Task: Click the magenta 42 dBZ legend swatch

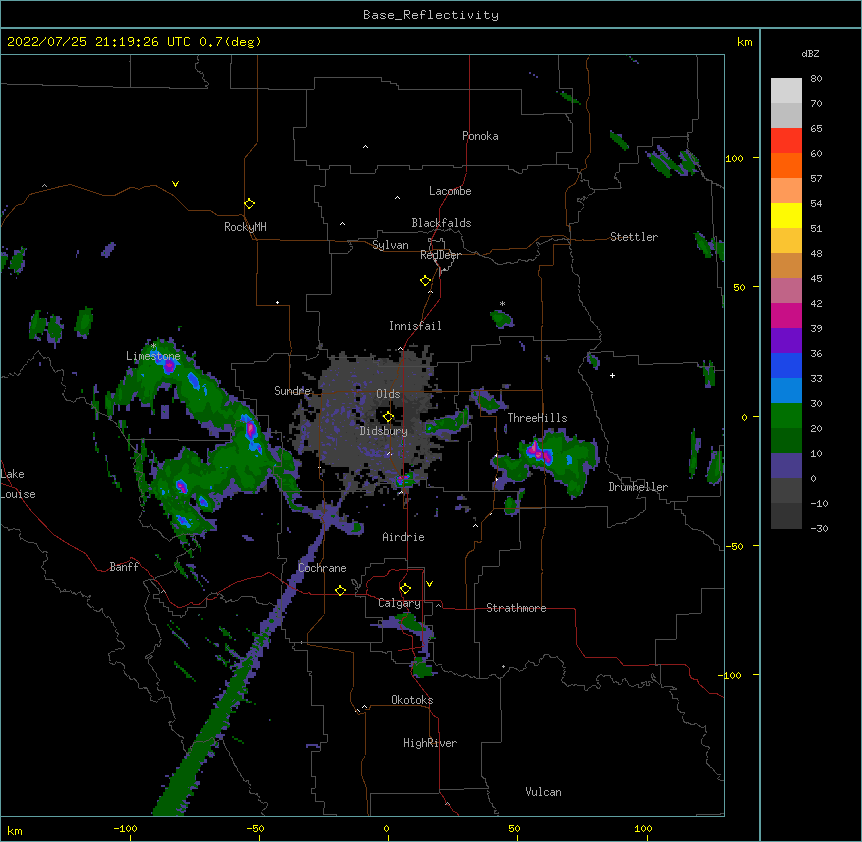Action: (786, 315)
